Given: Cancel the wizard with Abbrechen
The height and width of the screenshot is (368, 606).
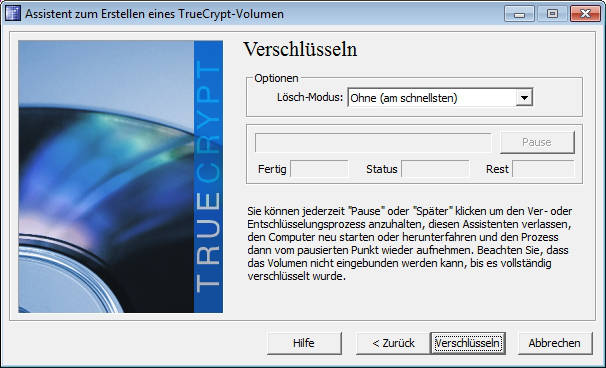Looking at the screenshot, I should tap(555, 343).
